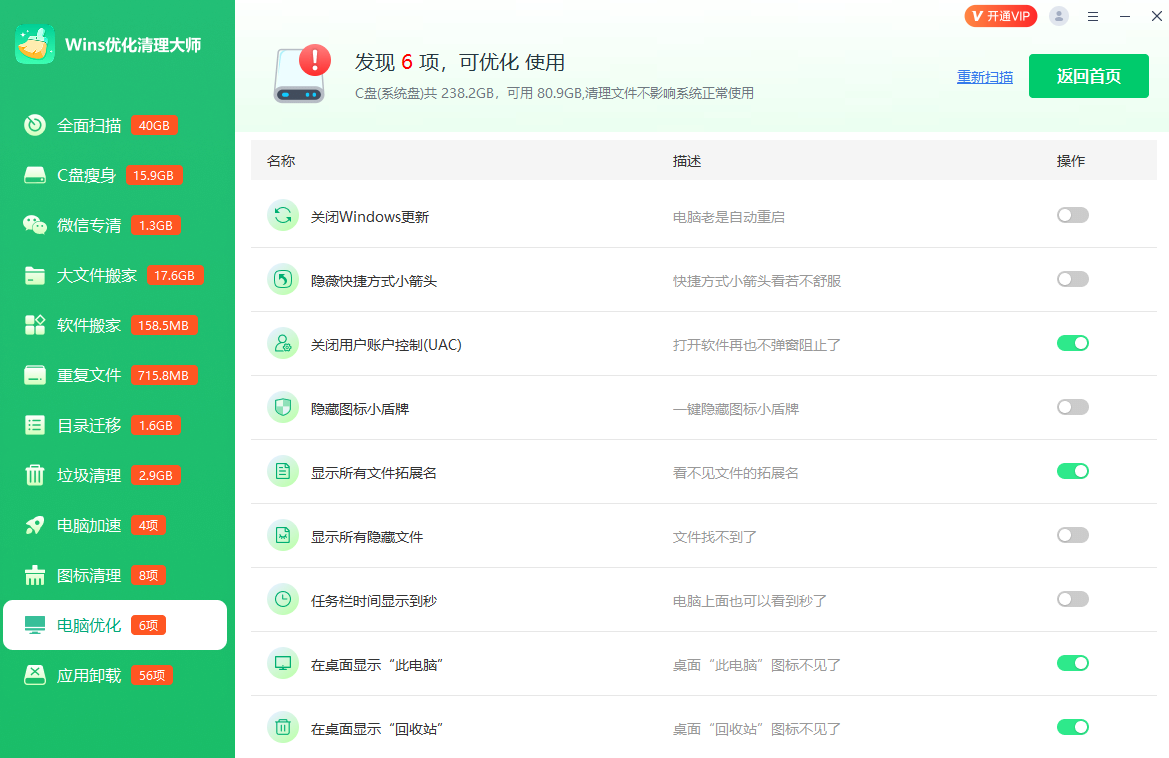
Task: Click the 关闭用户账户控制 user icon
Action: pos(283,344)
